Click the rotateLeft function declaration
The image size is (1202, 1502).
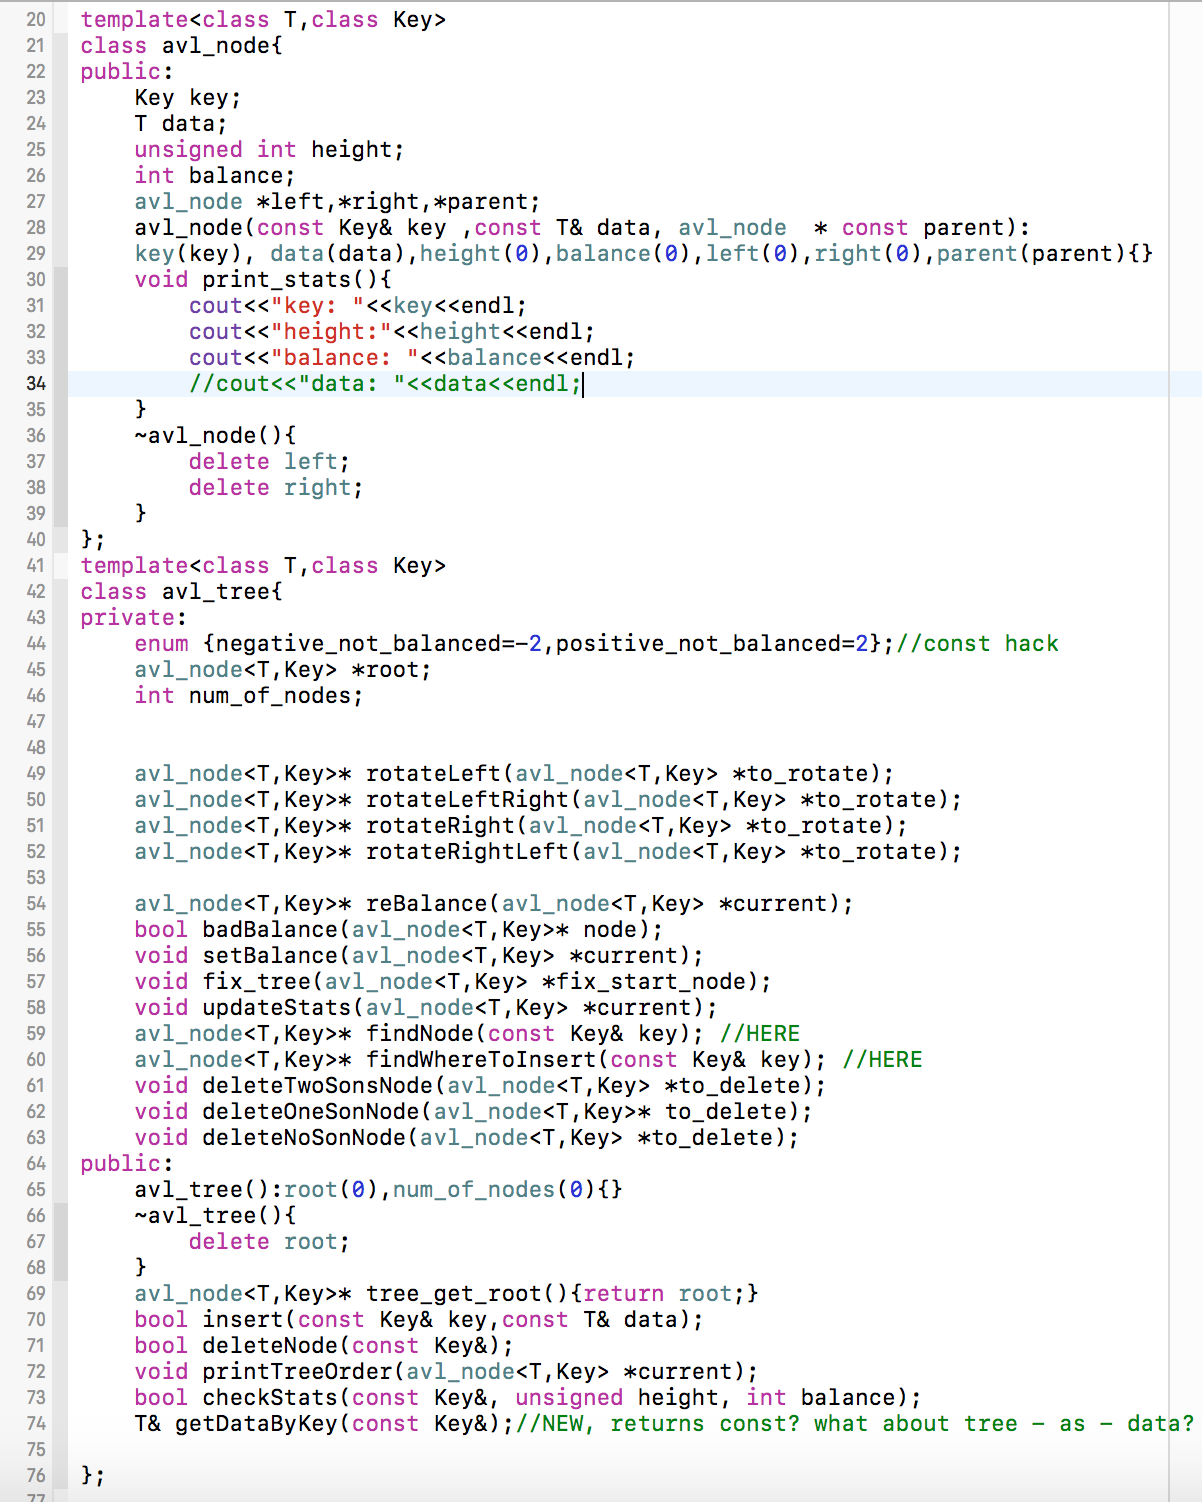514,774
